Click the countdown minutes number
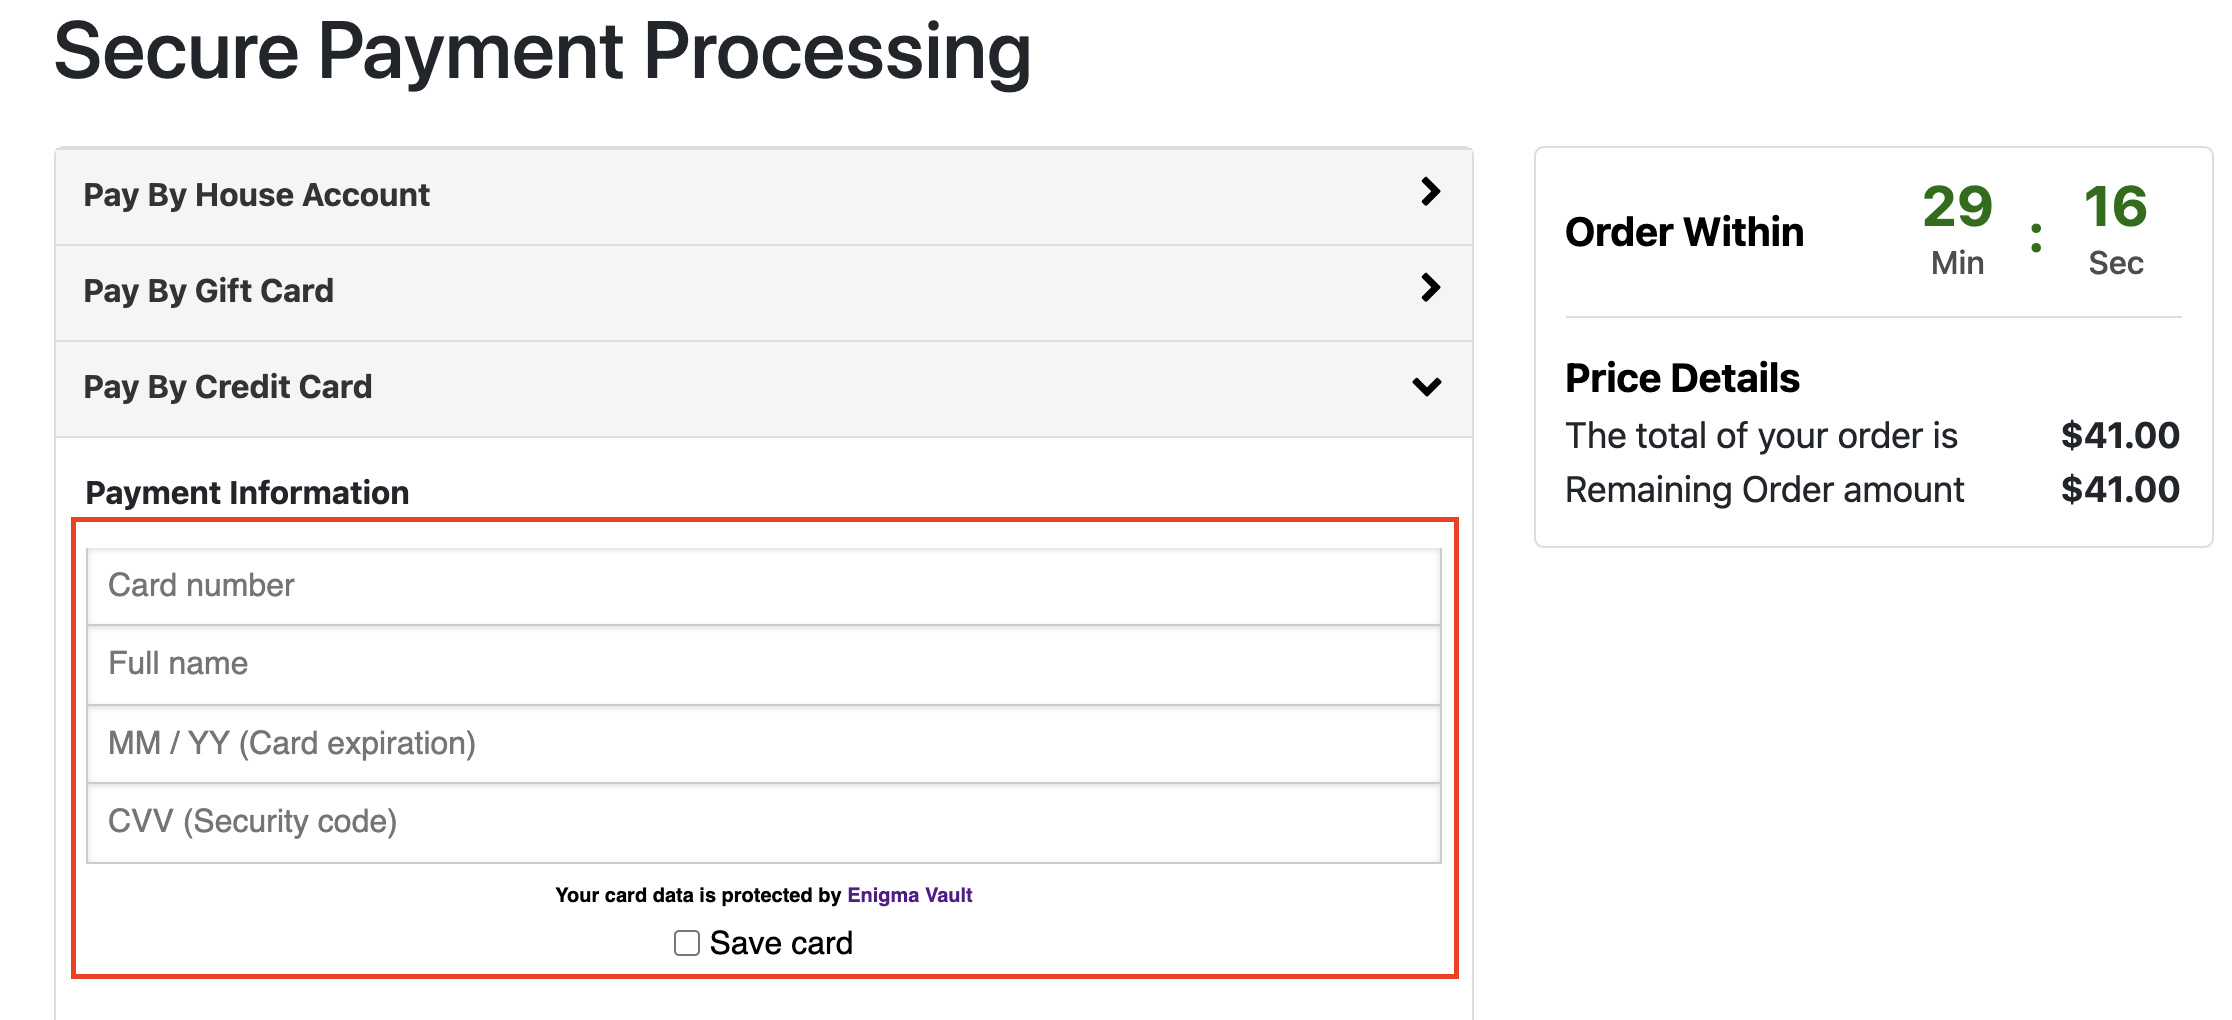This screenshot has height=1020, width=2232. click(x=1957, y=207)
